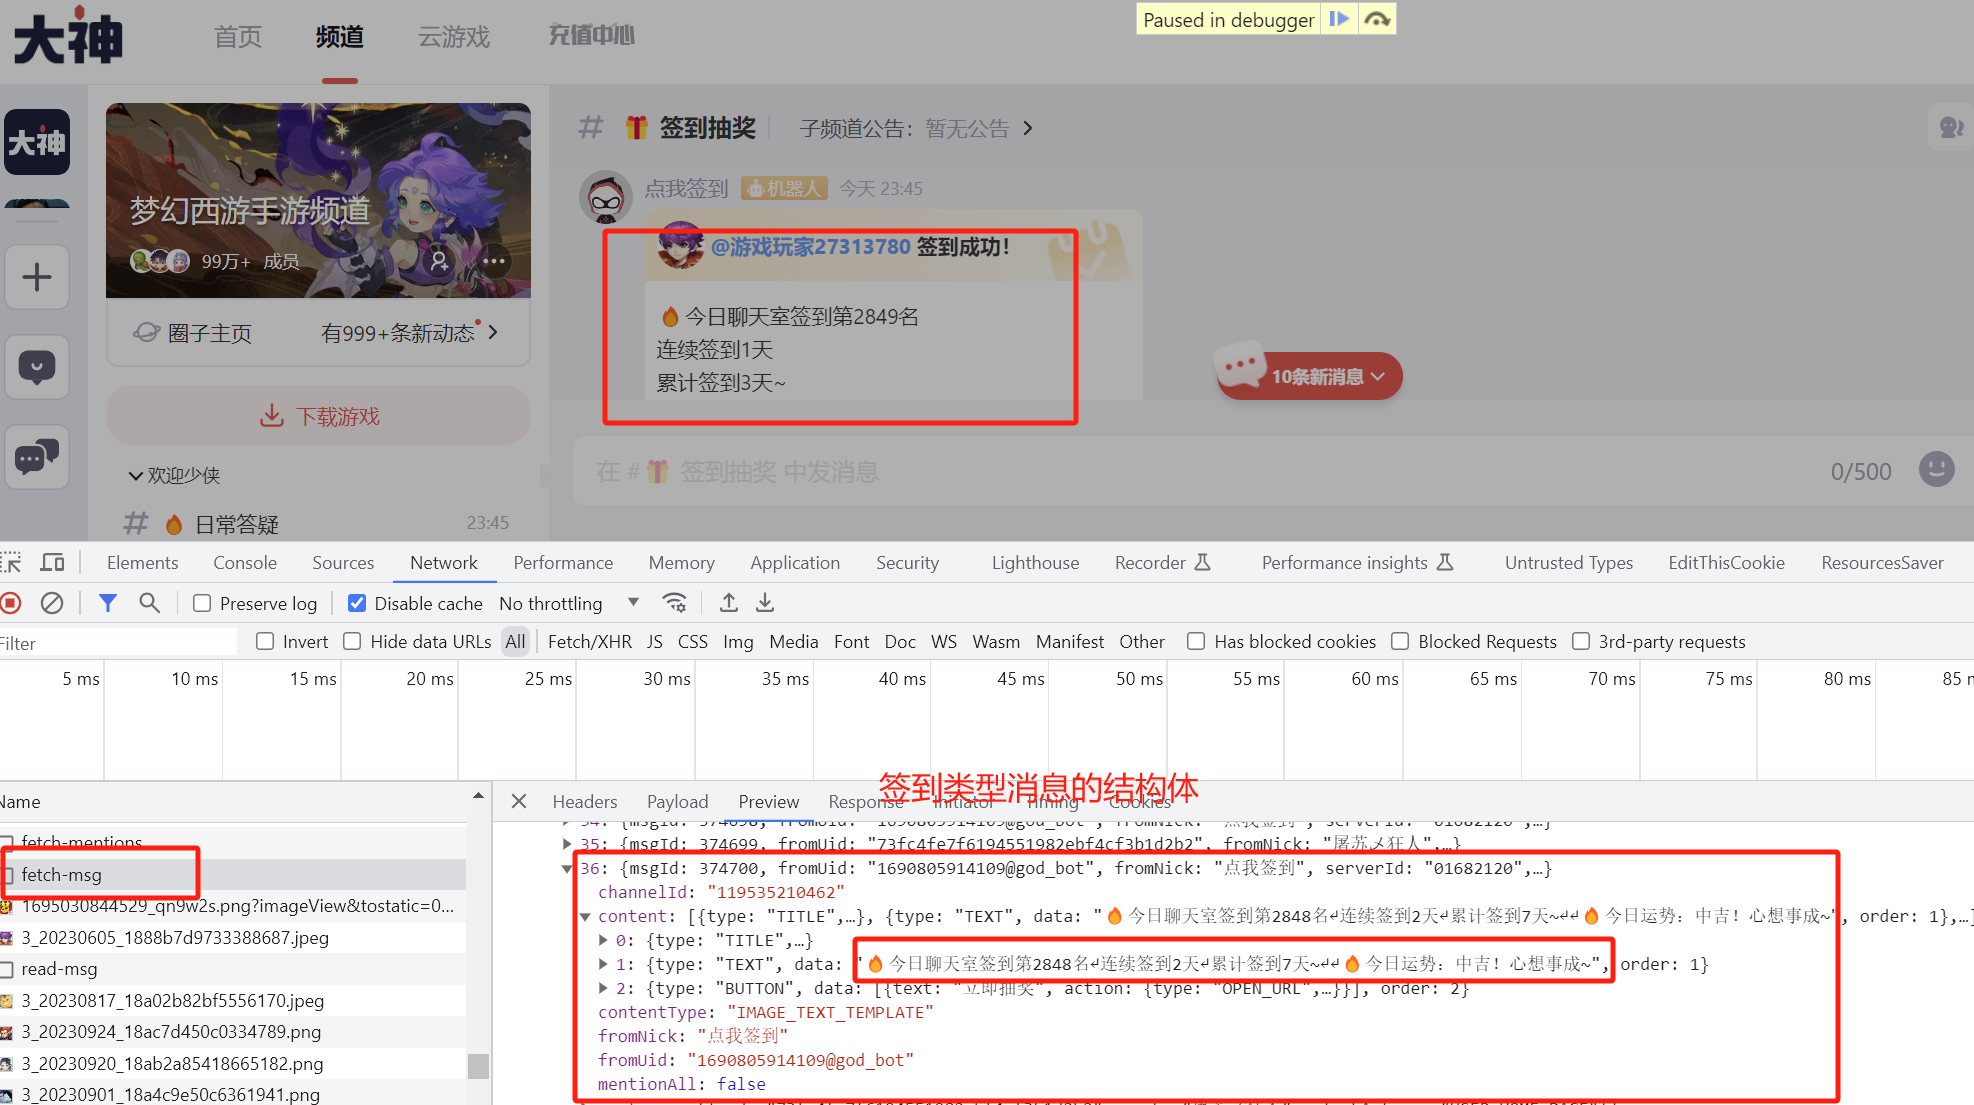This screenshot has height=1105, width=1974.
Task: Open the 日常答疑 channel
Action: click(318, 524)
